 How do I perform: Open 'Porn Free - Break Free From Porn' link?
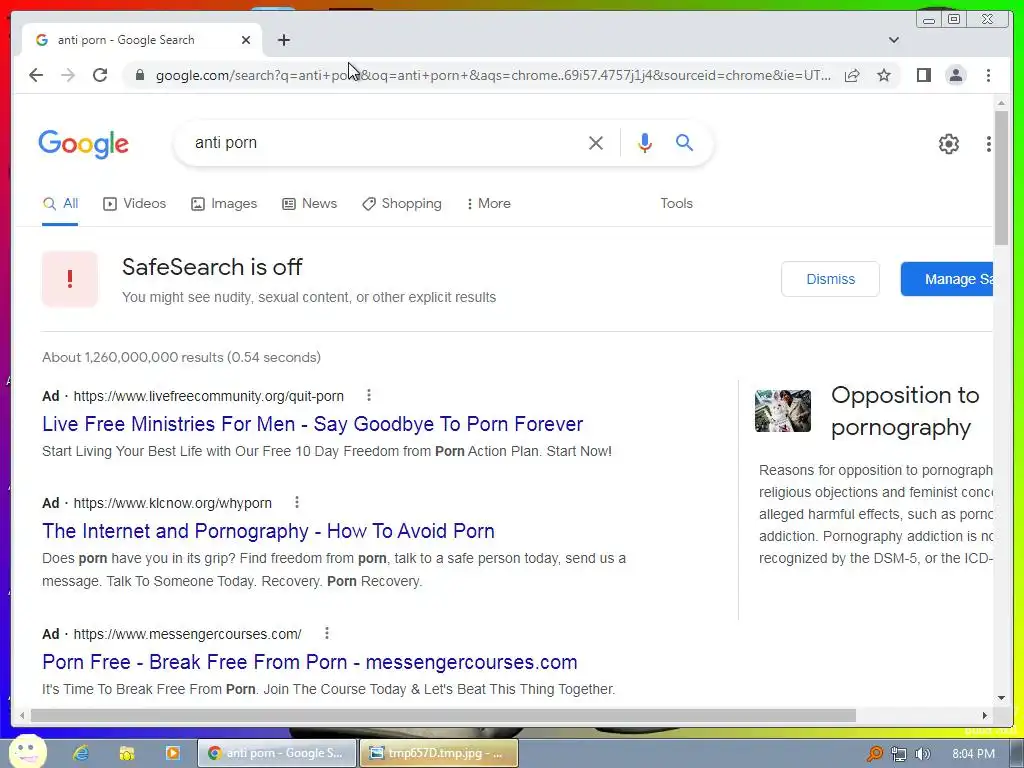[x=310, y=662]
